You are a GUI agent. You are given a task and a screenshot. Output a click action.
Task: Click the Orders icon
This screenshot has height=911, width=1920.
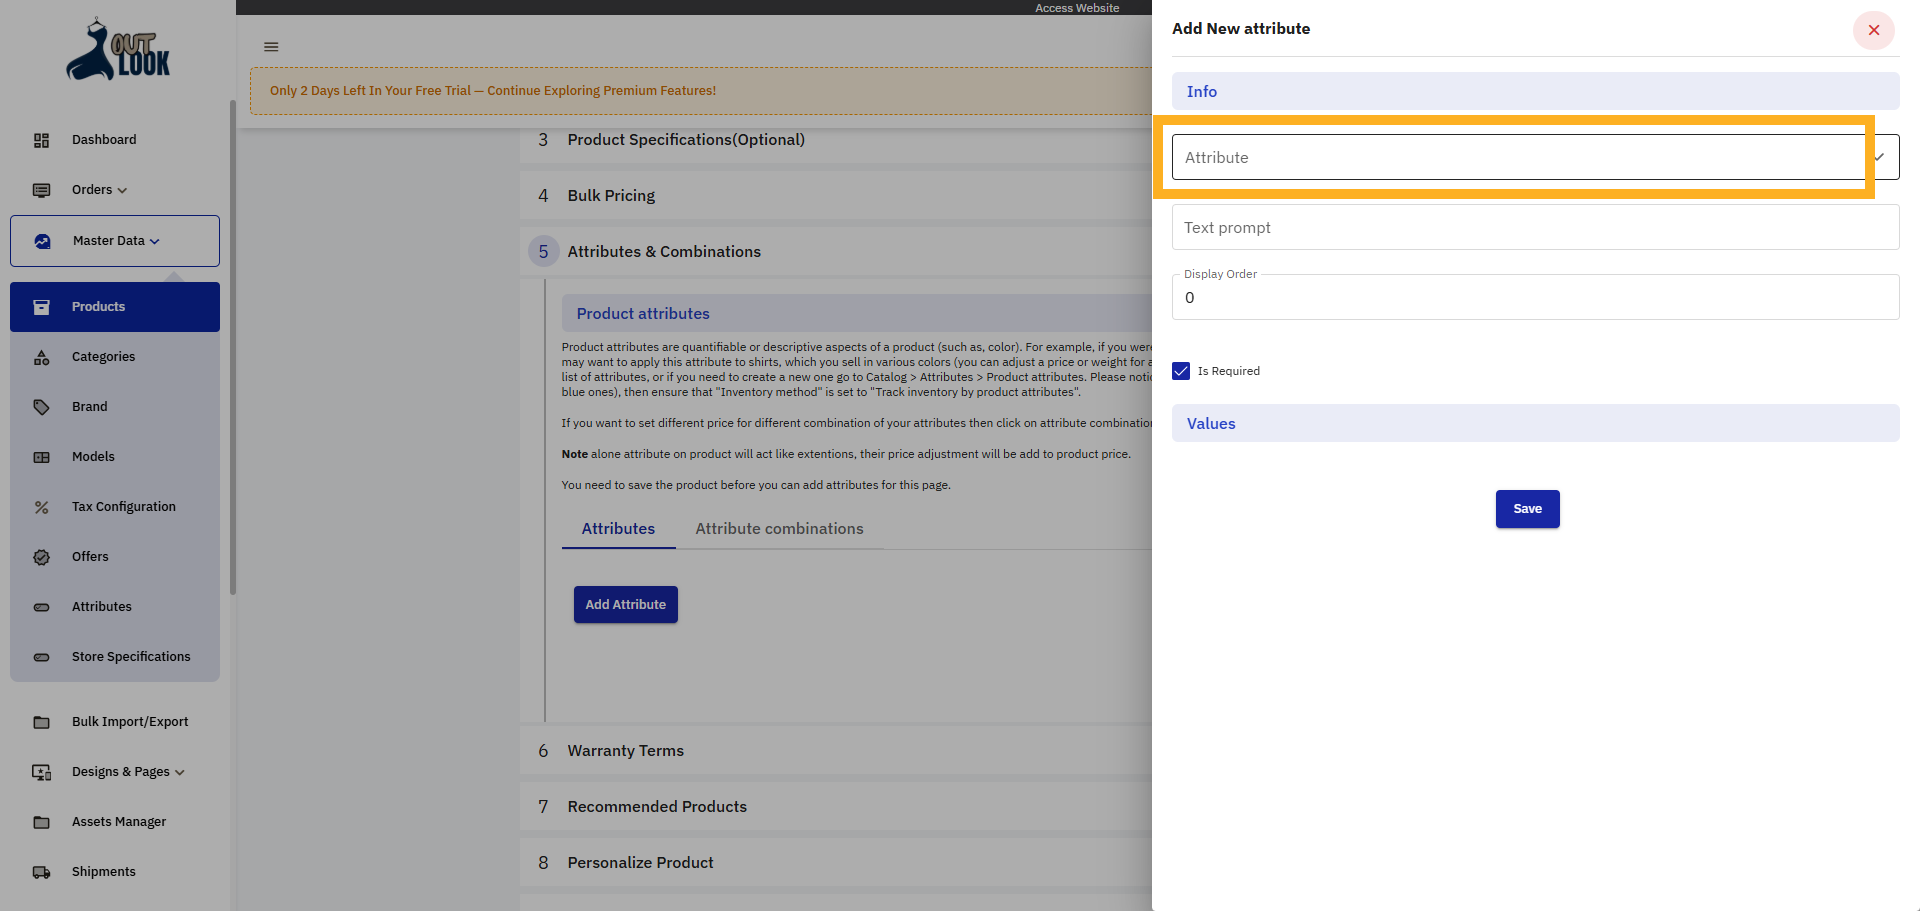click(41, 190)
